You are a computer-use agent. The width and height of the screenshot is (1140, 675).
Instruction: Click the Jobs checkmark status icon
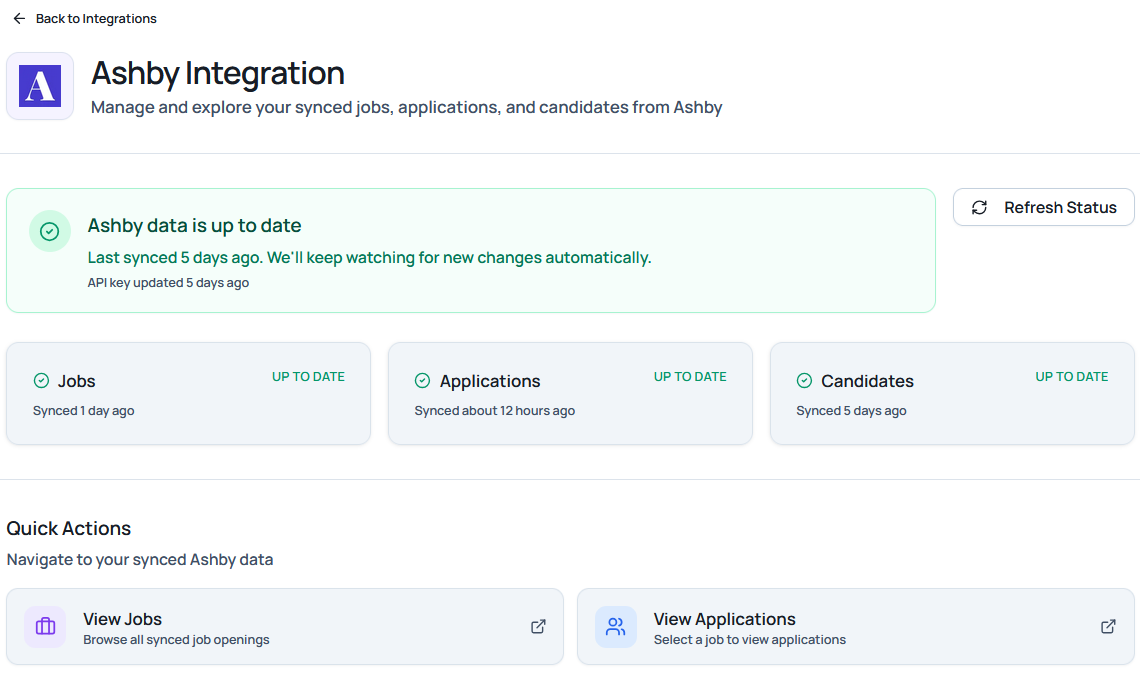pos(41,381)
